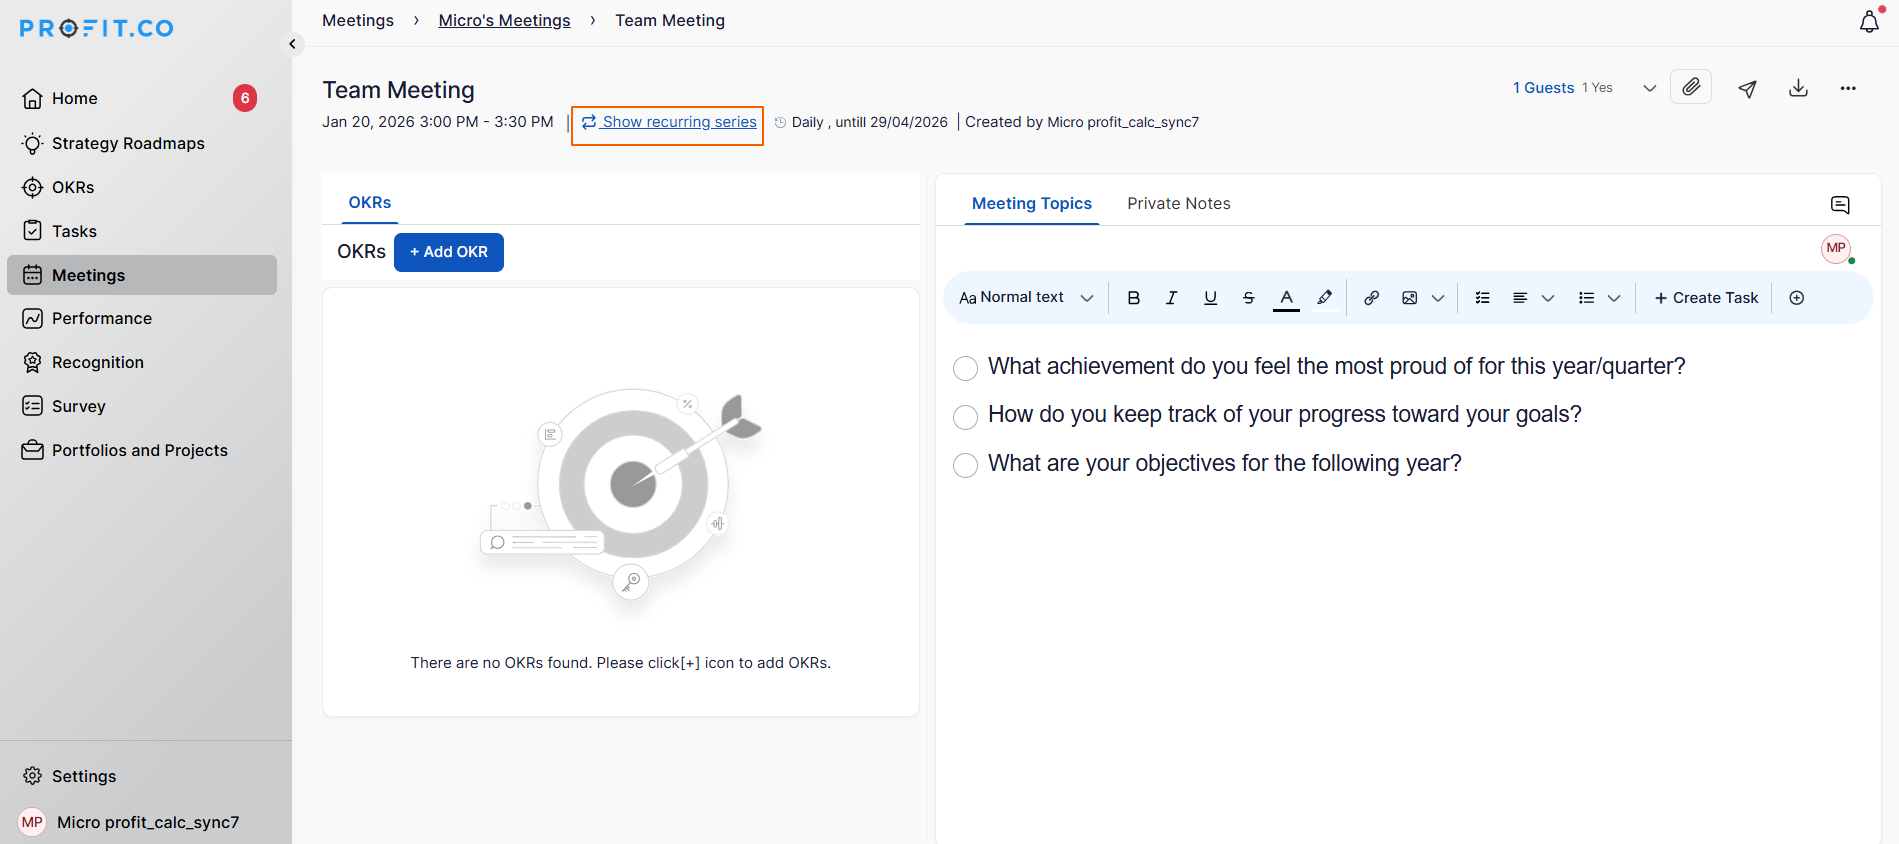Viewport: 1899px width, 844px height.
Task: Collapse the left sidebar panel
Action: click(292, 44)
